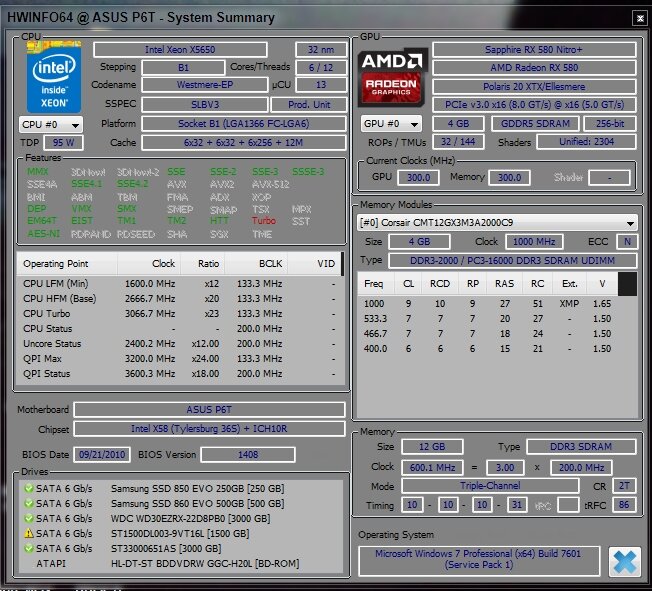Click the PCIe v3.0 x16 link field

point(534,104)
